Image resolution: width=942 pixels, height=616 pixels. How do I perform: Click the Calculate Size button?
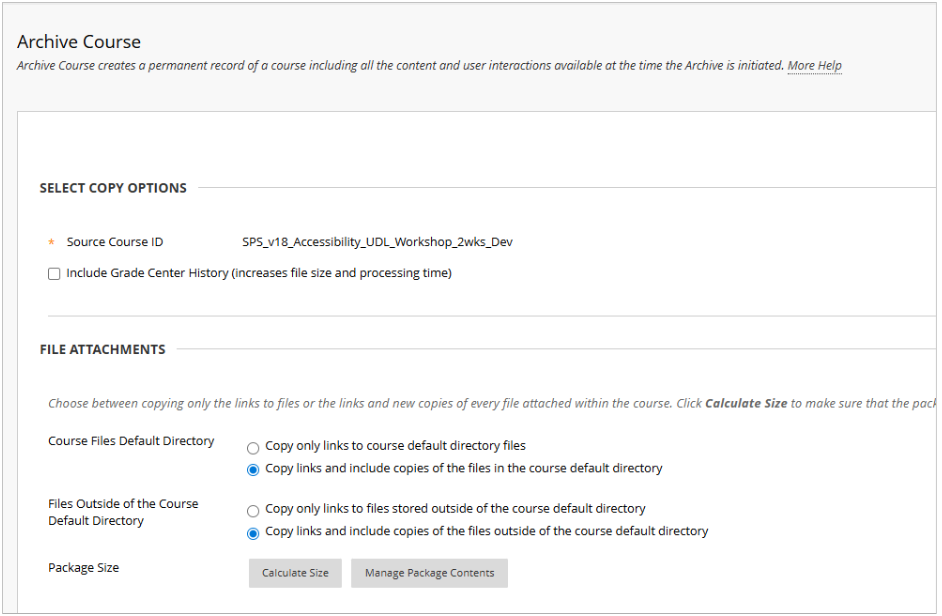(x=295, y=573)
